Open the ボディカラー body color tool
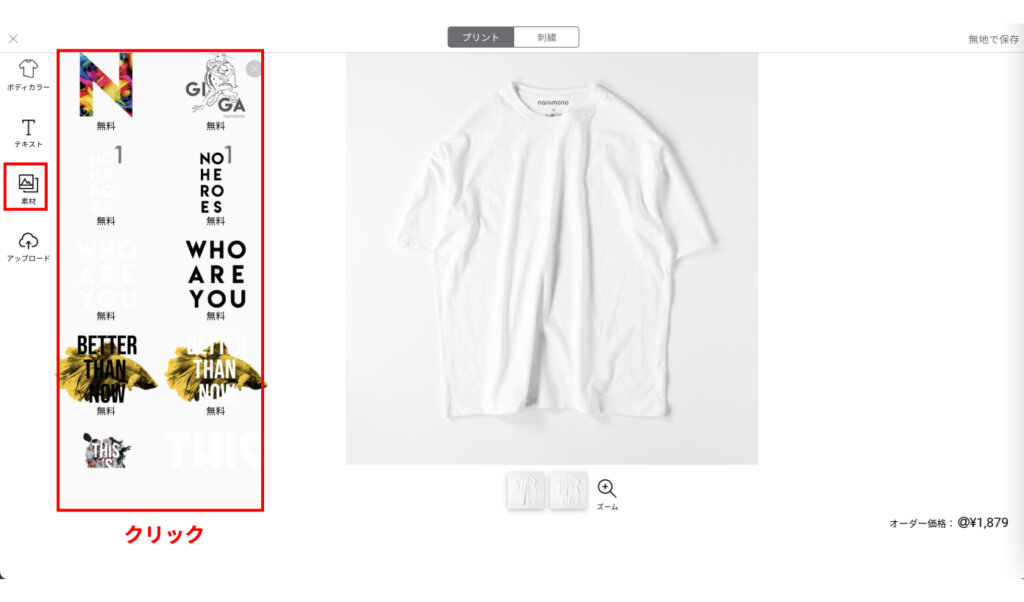Viewport: 1024px width, 602px height. (28, 74)
